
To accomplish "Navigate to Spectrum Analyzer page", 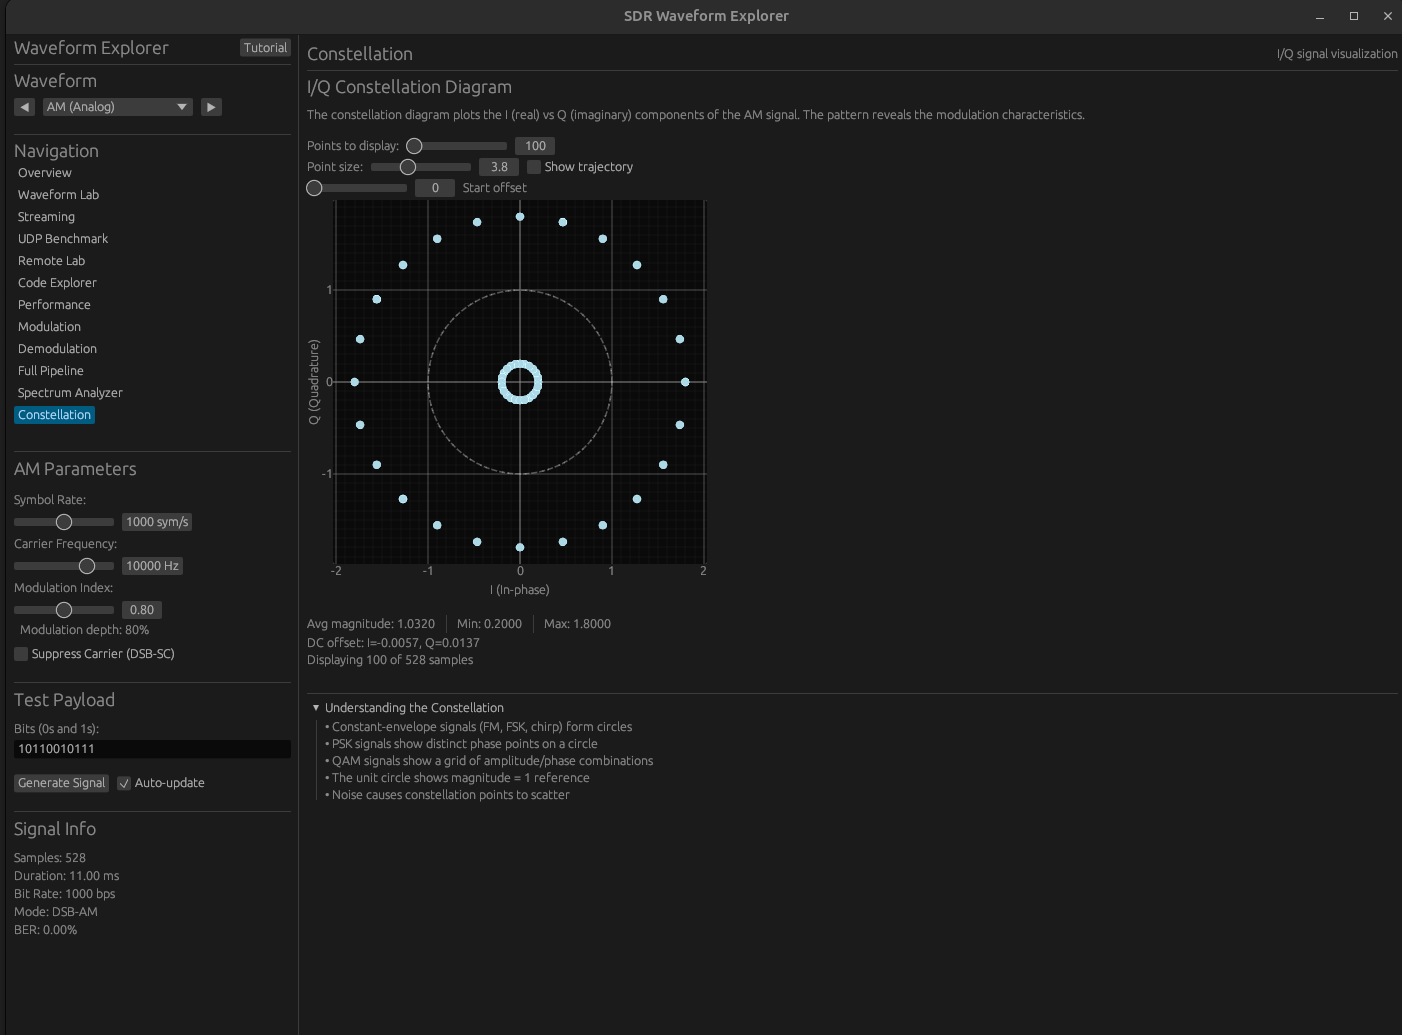I will click(70, 393).
